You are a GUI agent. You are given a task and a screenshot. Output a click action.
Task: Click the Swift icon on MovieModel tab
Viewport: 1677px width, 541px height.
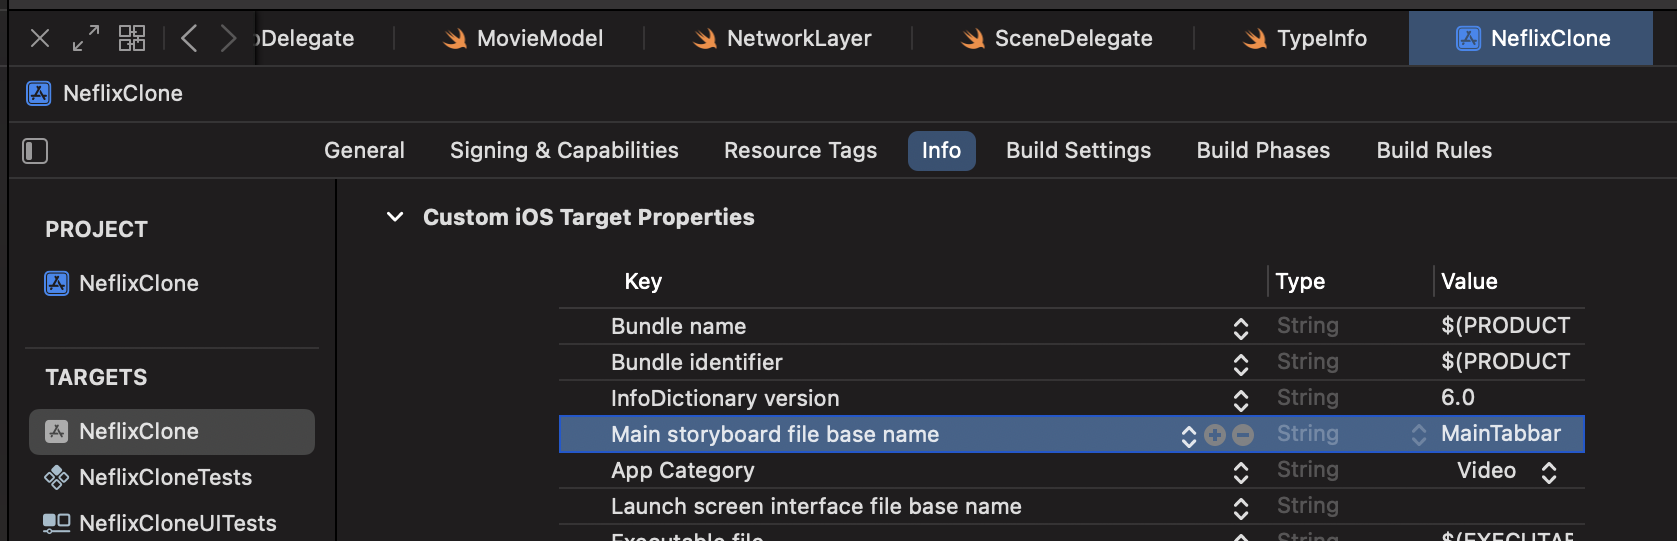[x=456, y=38]
